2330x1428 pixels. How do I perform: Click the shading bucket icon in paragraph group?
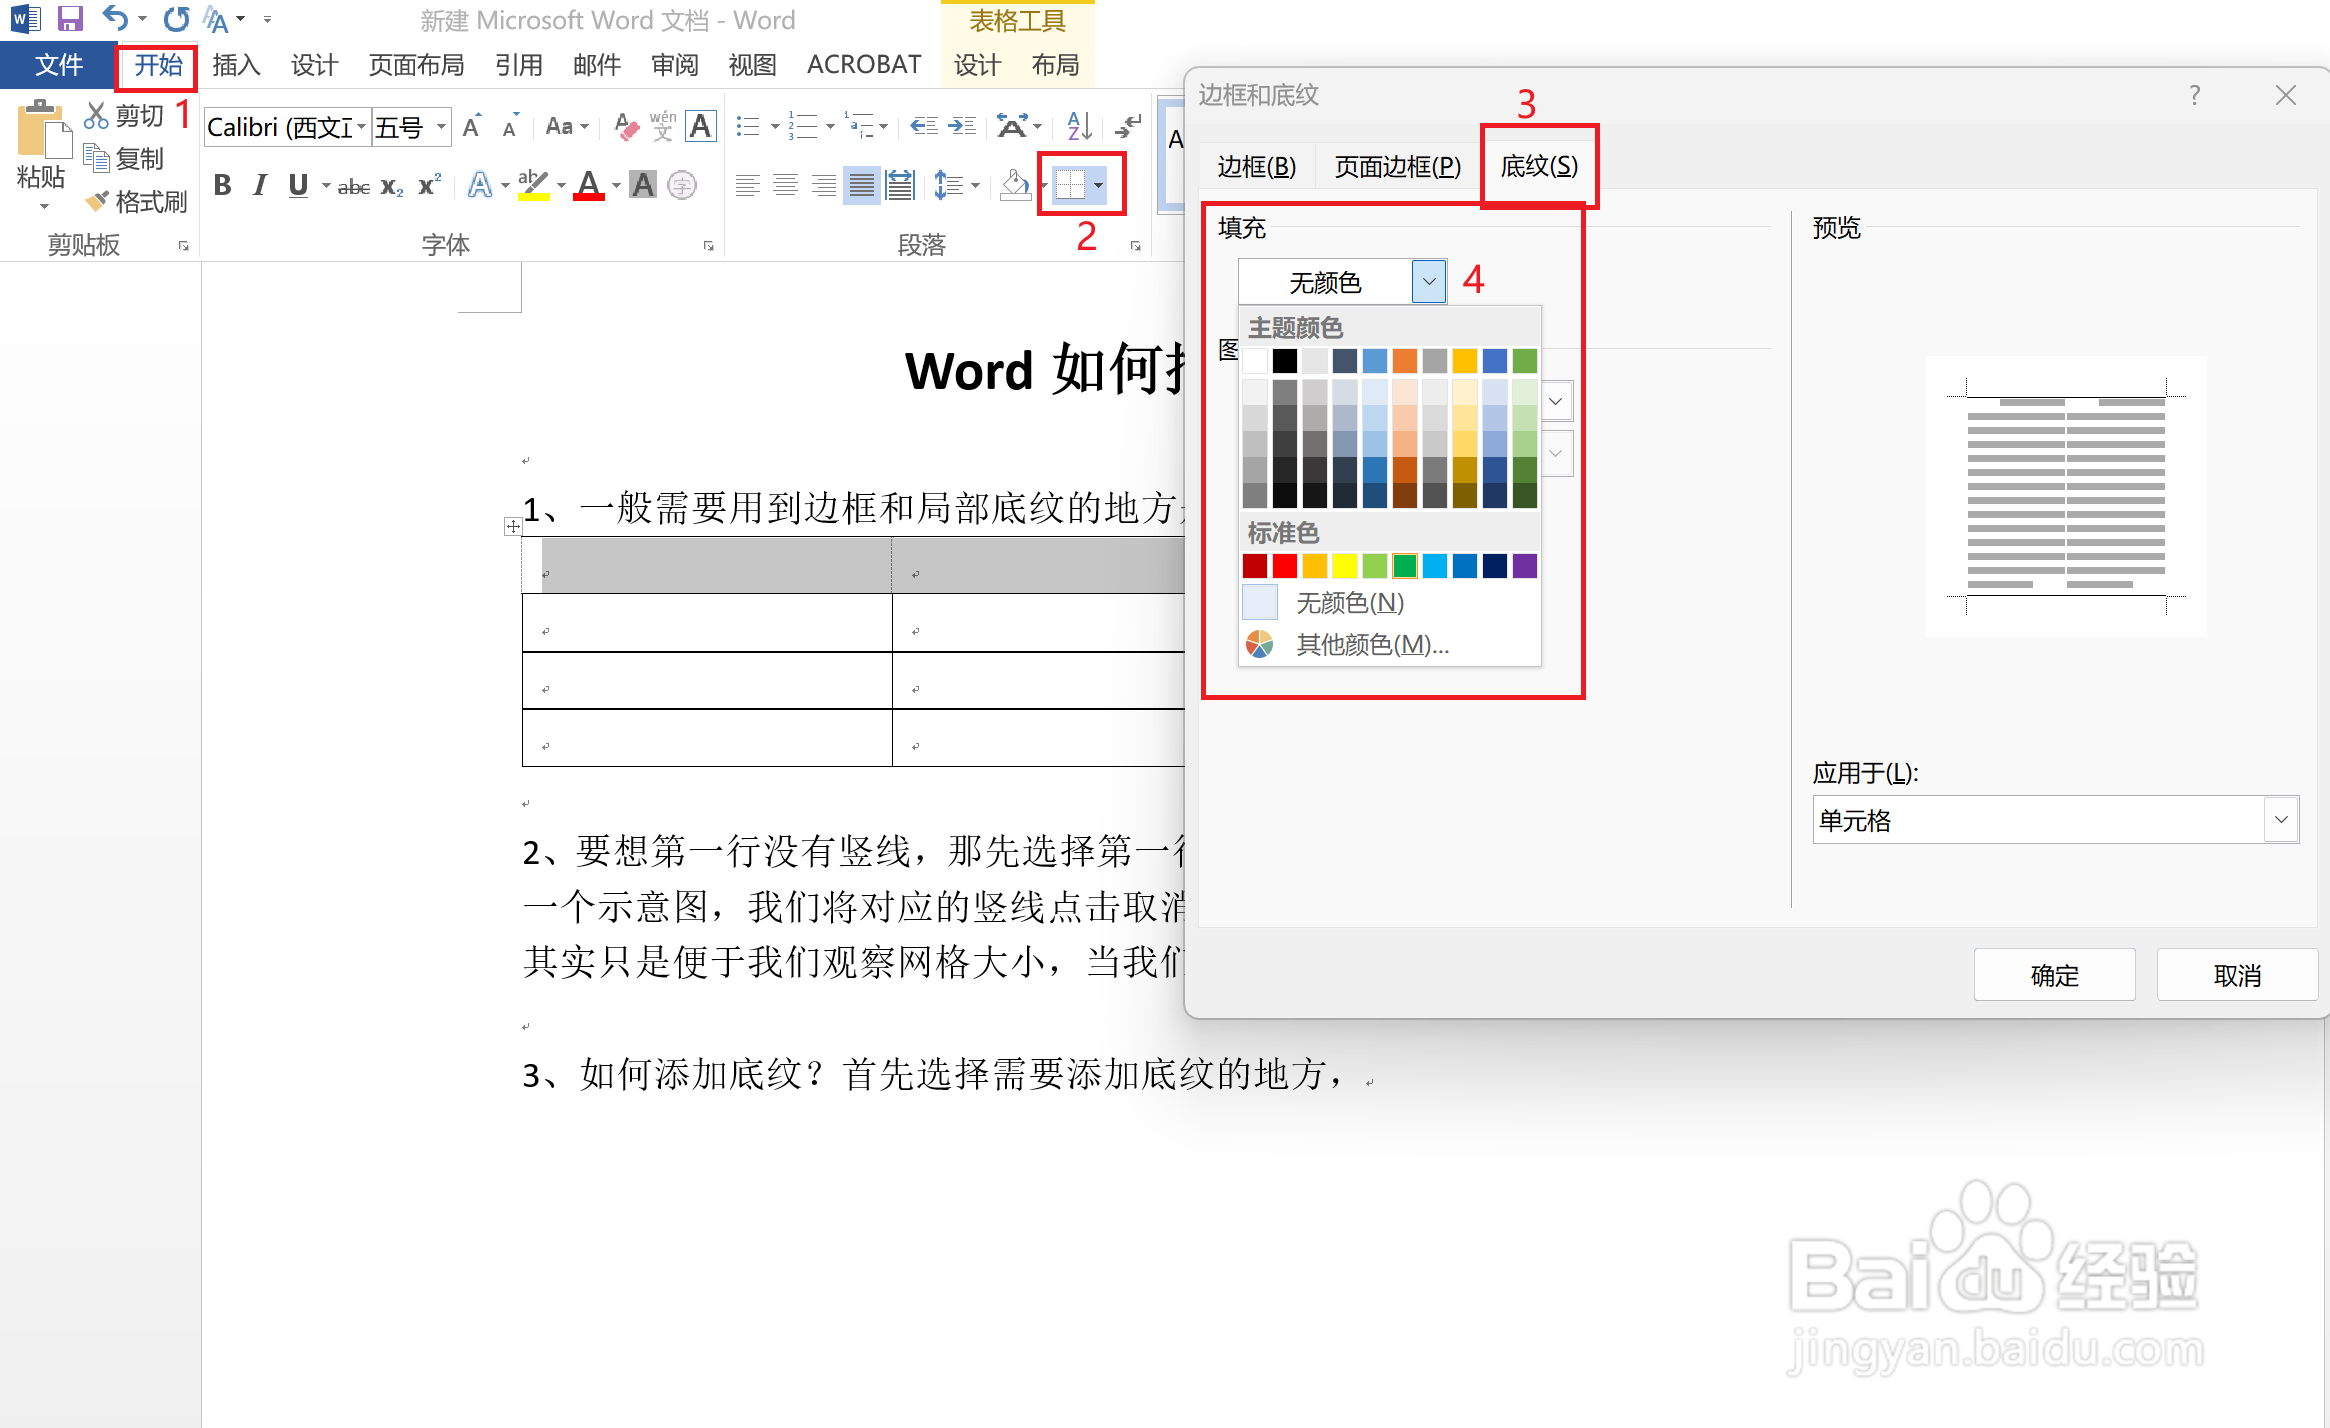coord(1014,185)
